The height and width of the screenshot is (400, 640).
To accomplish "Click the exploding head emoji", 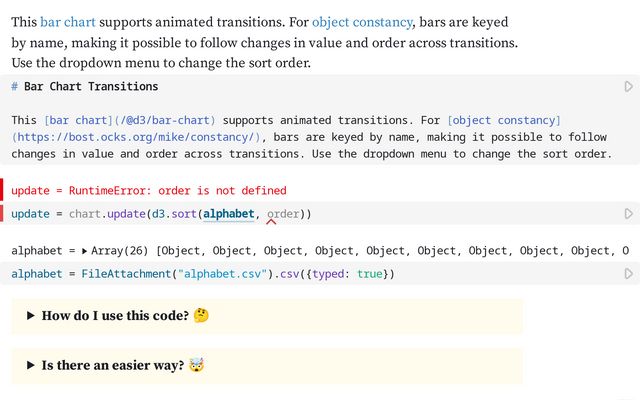I will pyautogui.click(x=199, y=366).
